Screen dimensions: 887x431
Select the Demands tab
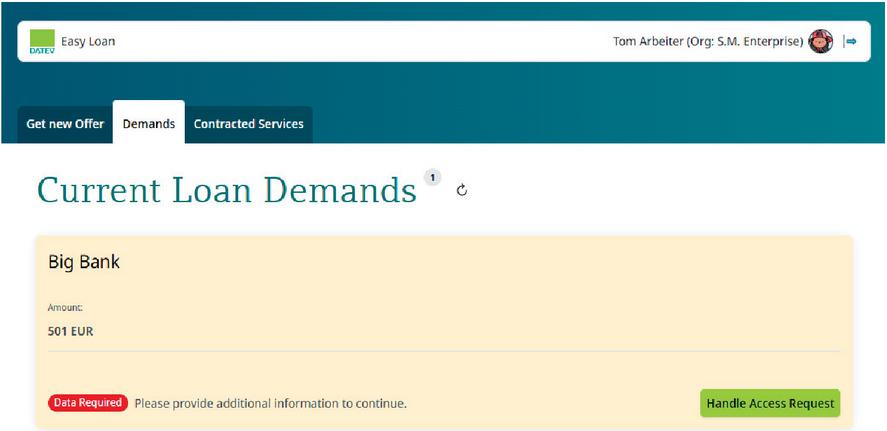(x=148, y=124)
